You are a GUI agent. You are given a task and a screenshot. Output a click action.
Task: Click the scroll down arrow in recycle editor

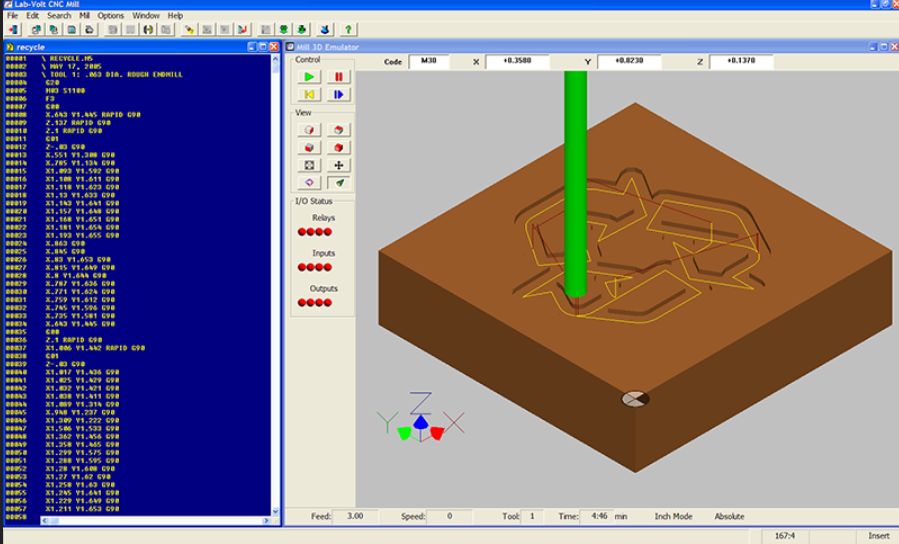coord(276,512)
